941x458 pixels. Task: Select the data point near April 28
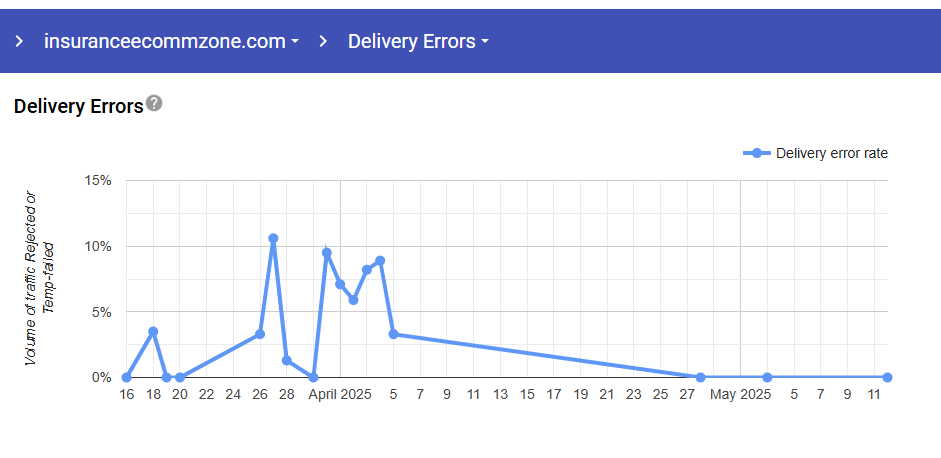point(700,377)
